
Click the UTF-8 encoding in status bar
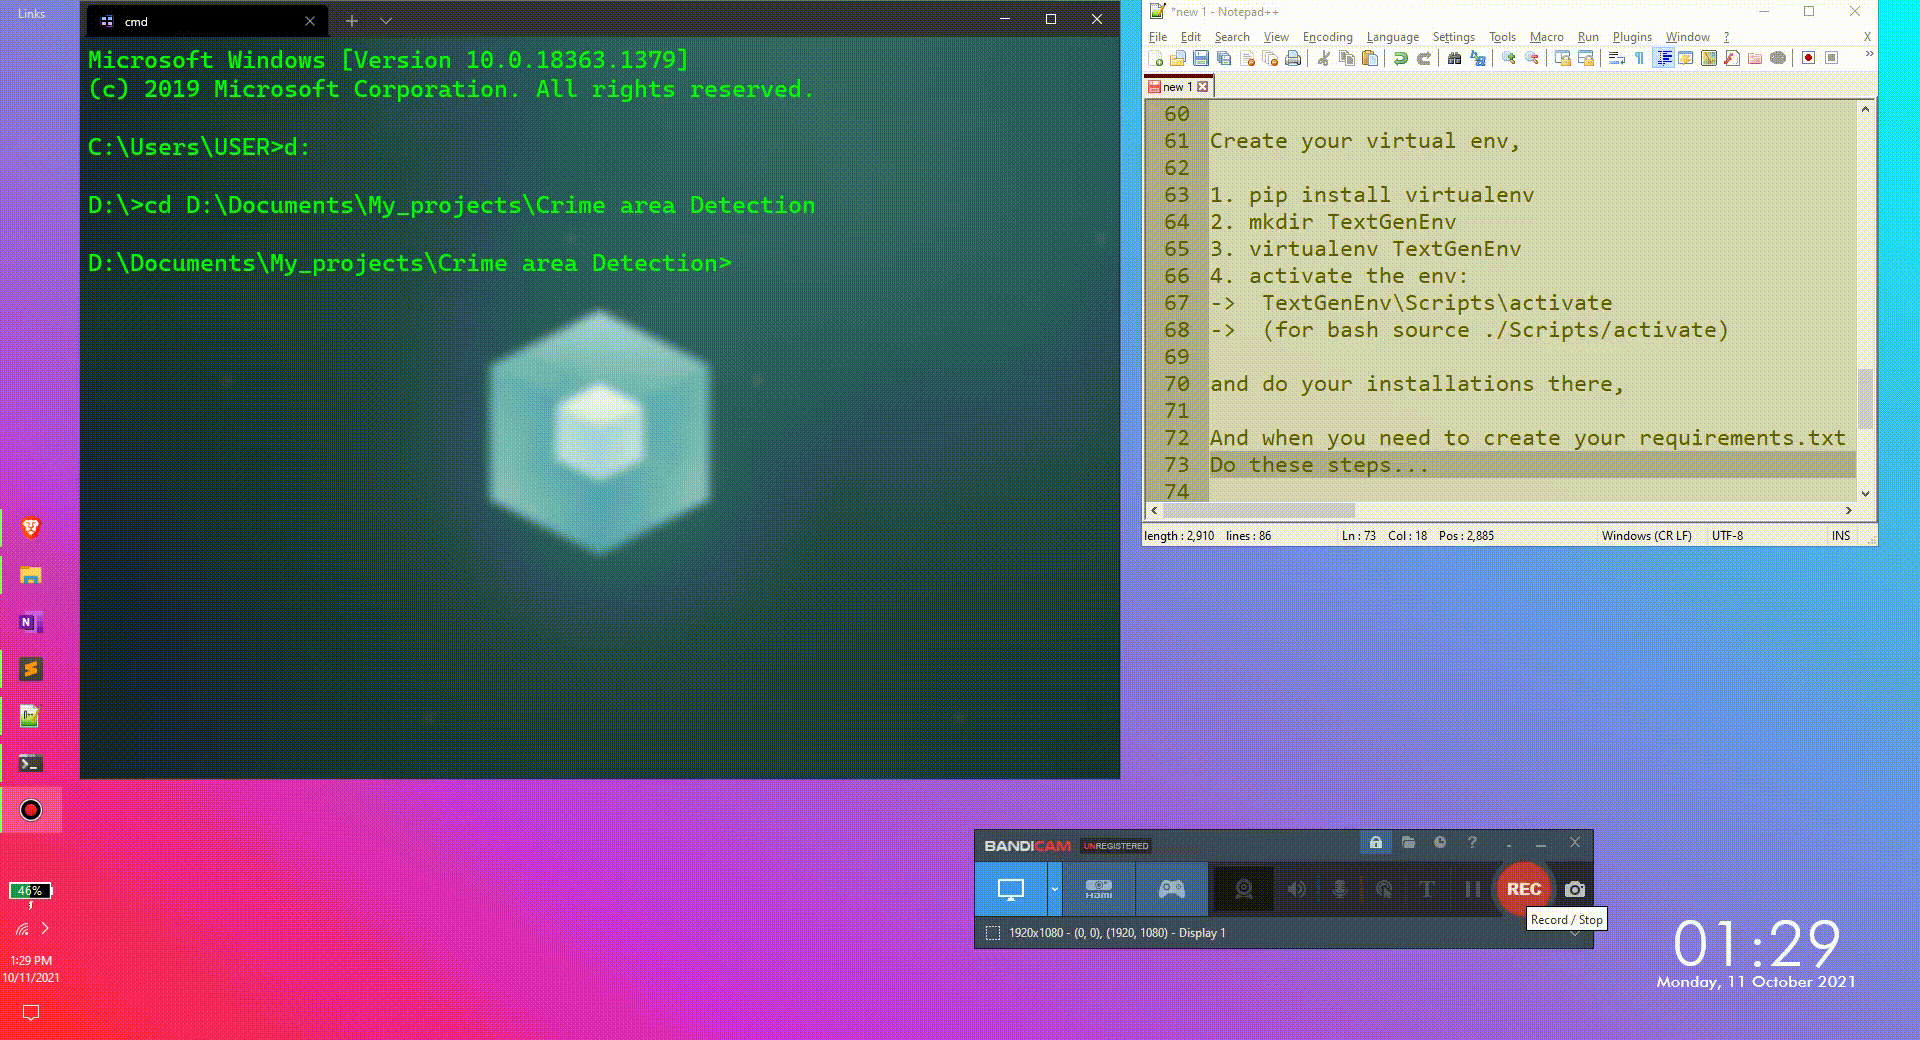[1727, 536]
